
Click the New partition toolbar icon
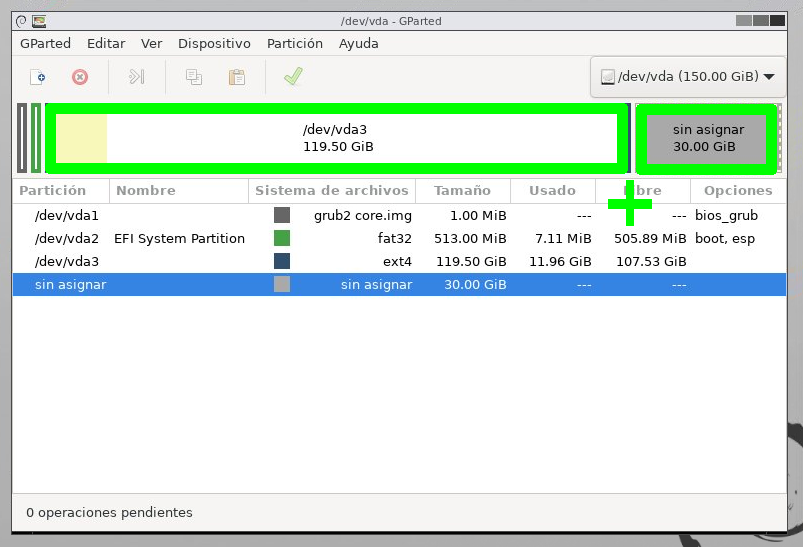tap(38, 76)
